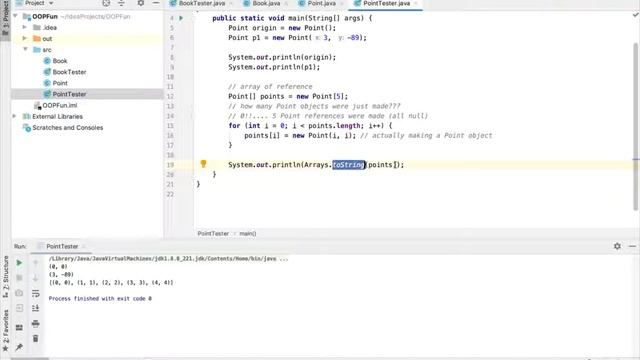
Task: Click 'System.out.println(origin);' code line
Action: 282,57
